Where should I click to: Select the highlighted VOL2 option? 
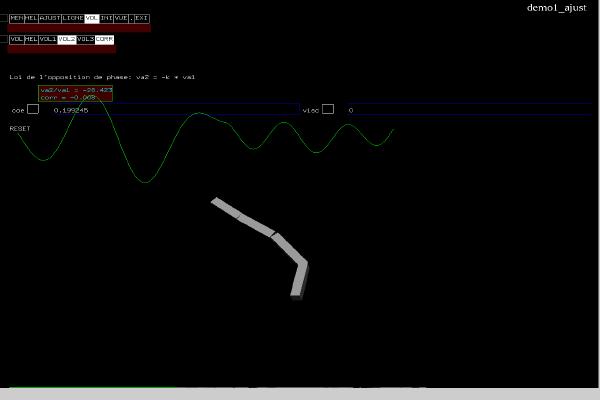pyautogui.click(x=67, y=39)
